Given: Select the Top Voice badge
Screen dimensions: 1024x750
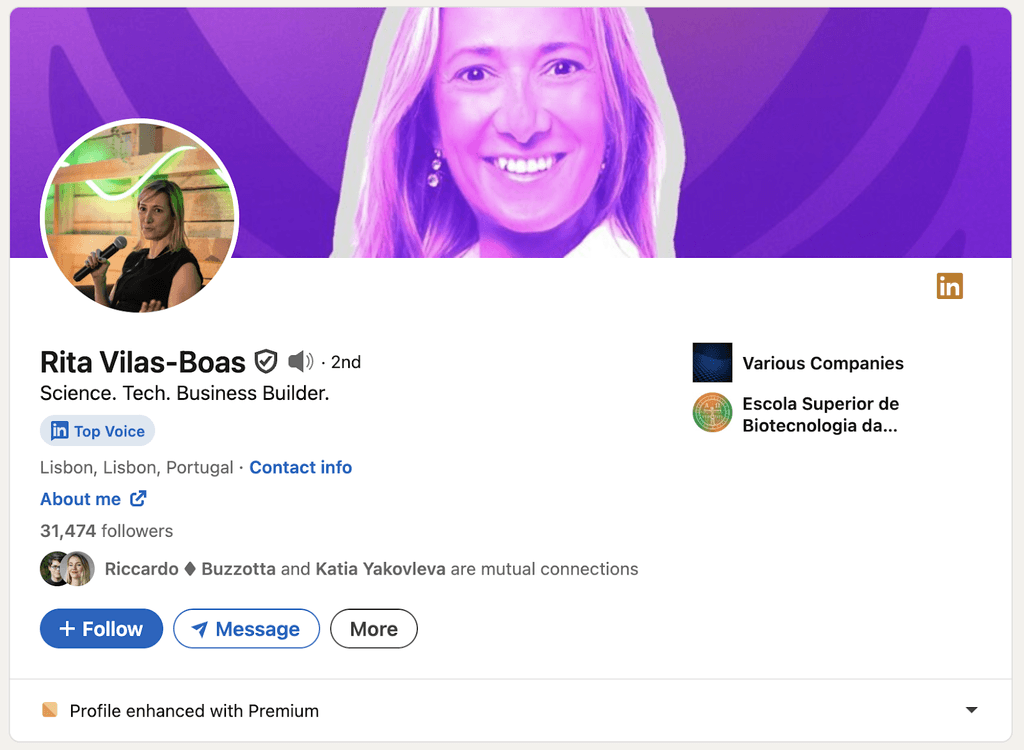Looking at the screenshot, I should (97, 430).
